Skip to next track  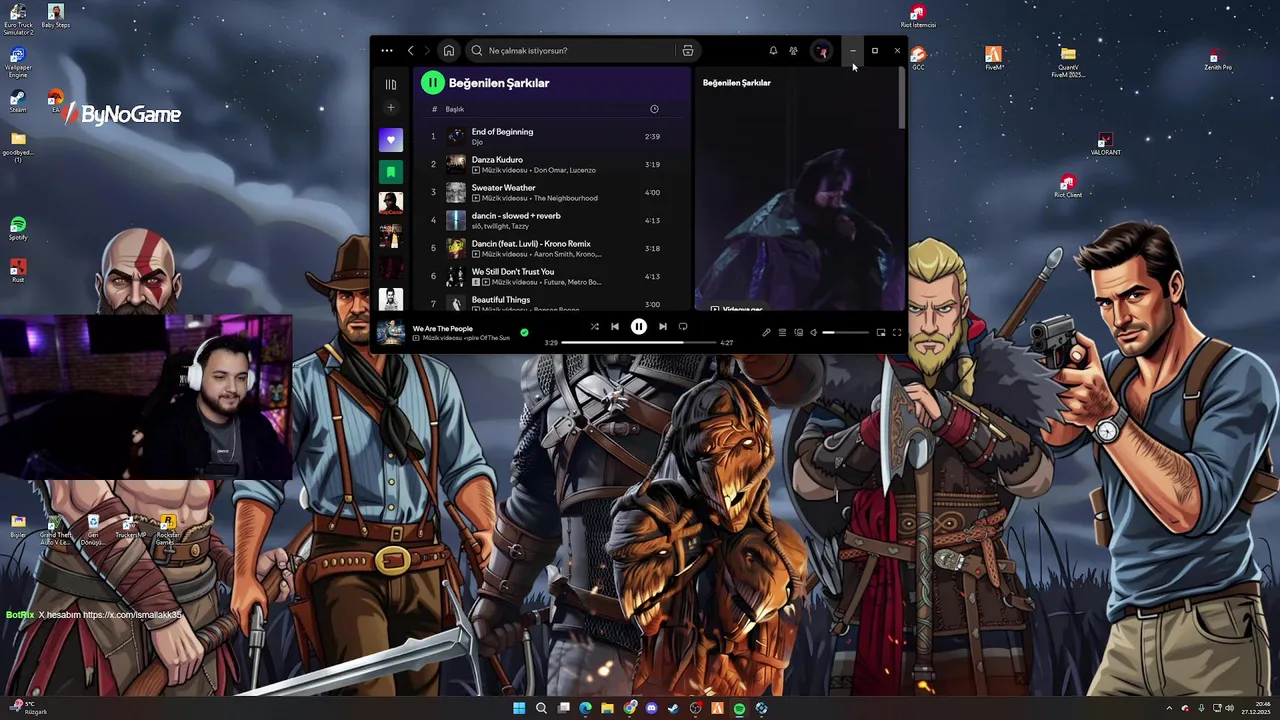(662, 326)
